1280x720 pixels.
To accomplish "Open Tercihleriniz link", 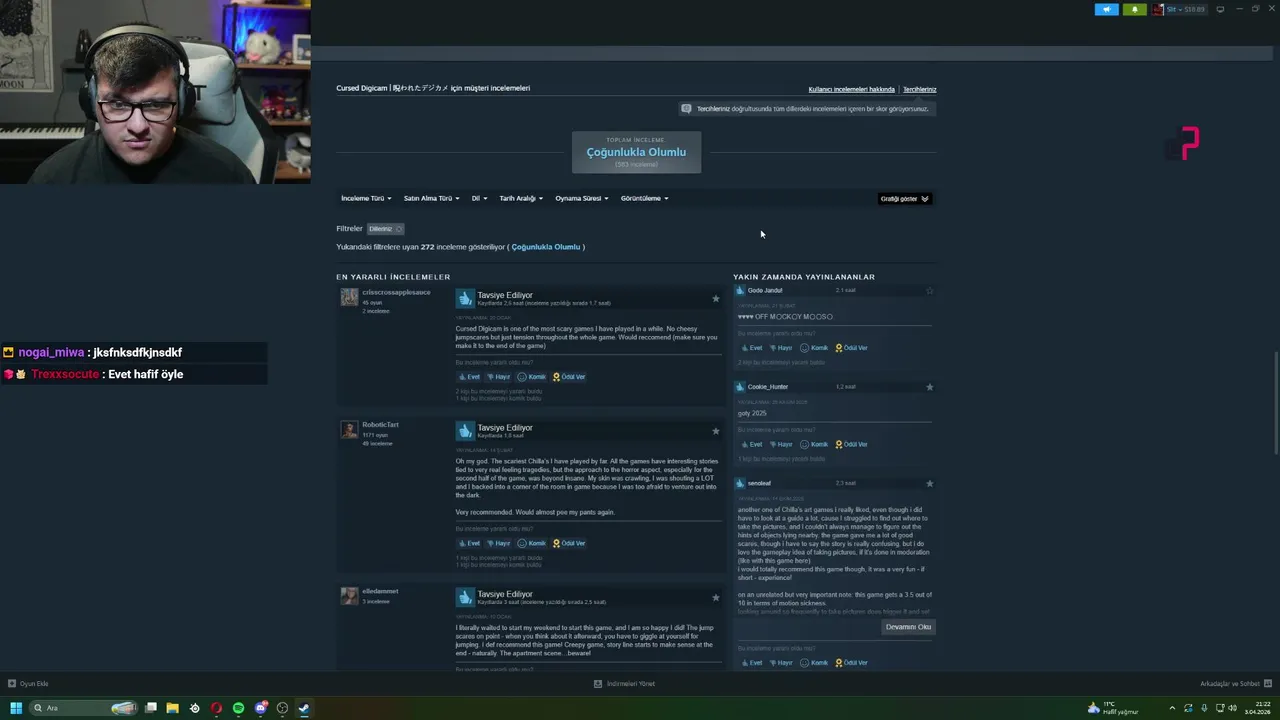I will click(x=920, y=89).
